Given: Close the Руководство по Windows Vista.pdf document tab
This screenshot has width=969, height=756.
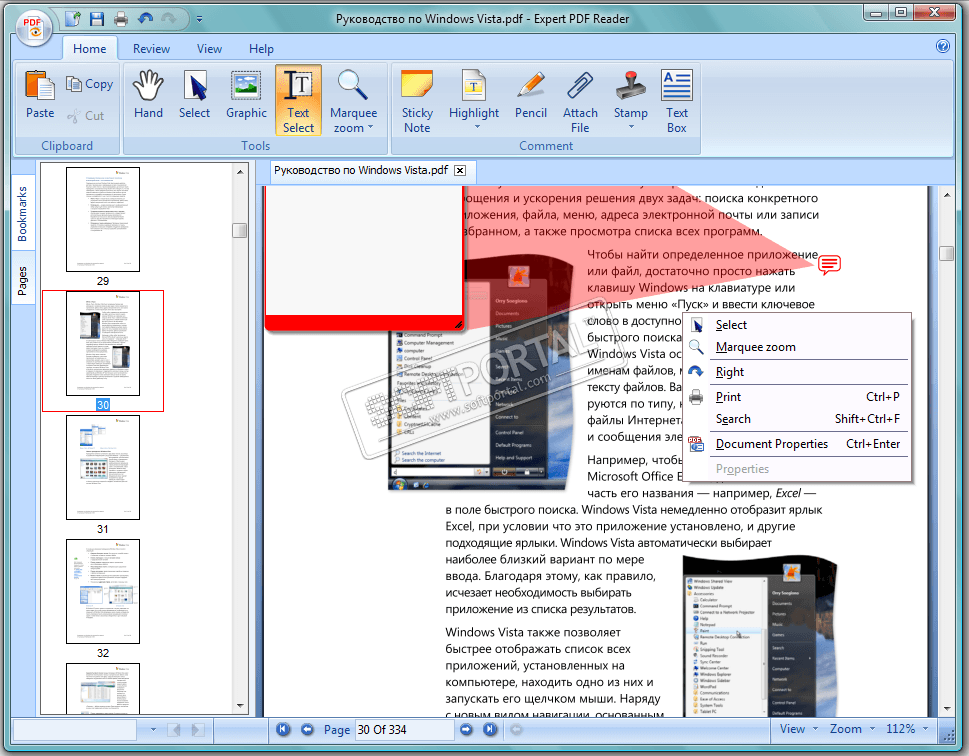Looking at the screenshot, I should point(460,171).
